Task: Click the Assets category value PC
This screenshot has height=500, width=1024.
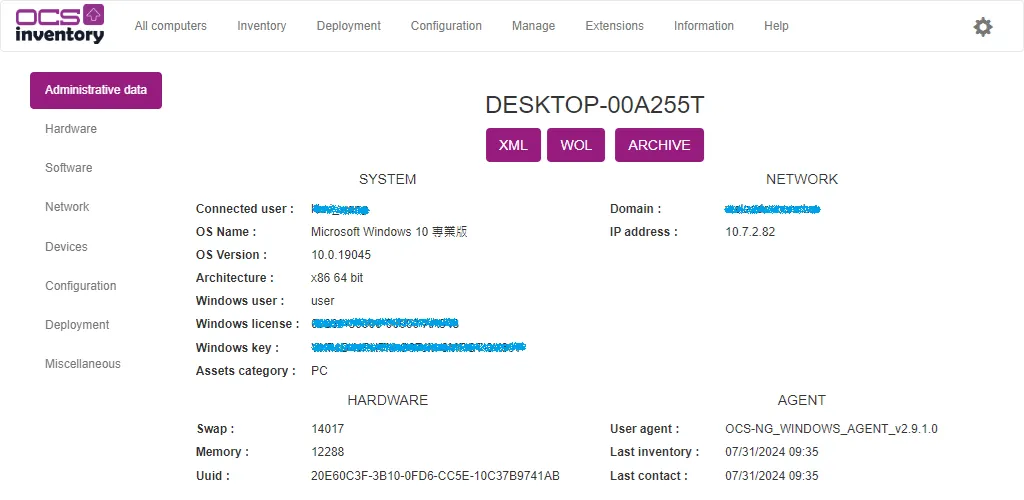Action: [x=319, y=371]
